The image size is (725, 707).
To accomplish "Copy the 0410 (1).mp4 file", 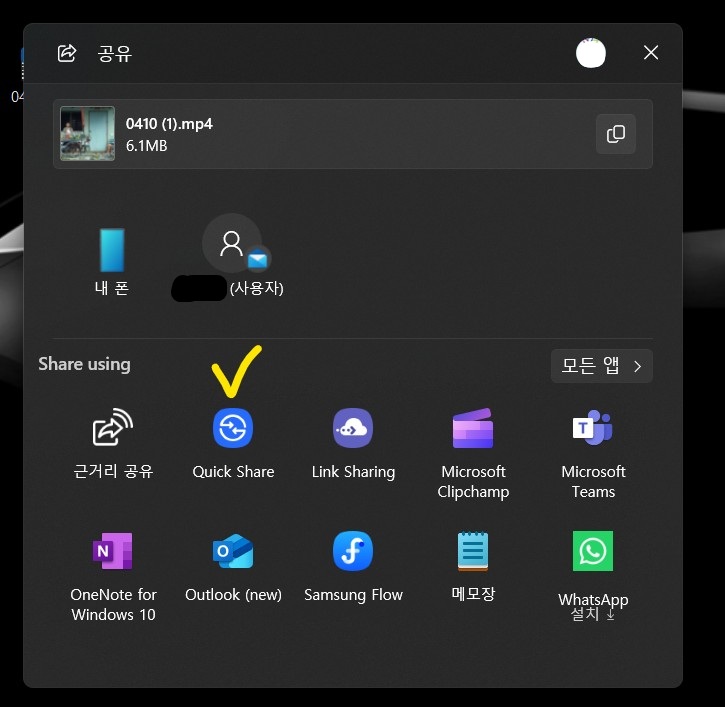I will (x=615, y=134).
